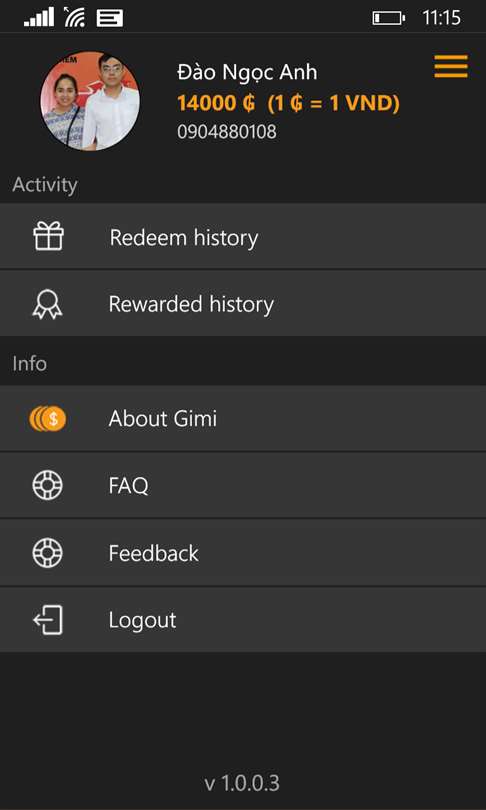Click the Logout door arrow icon
486x810 pixels.
[48, 619]
